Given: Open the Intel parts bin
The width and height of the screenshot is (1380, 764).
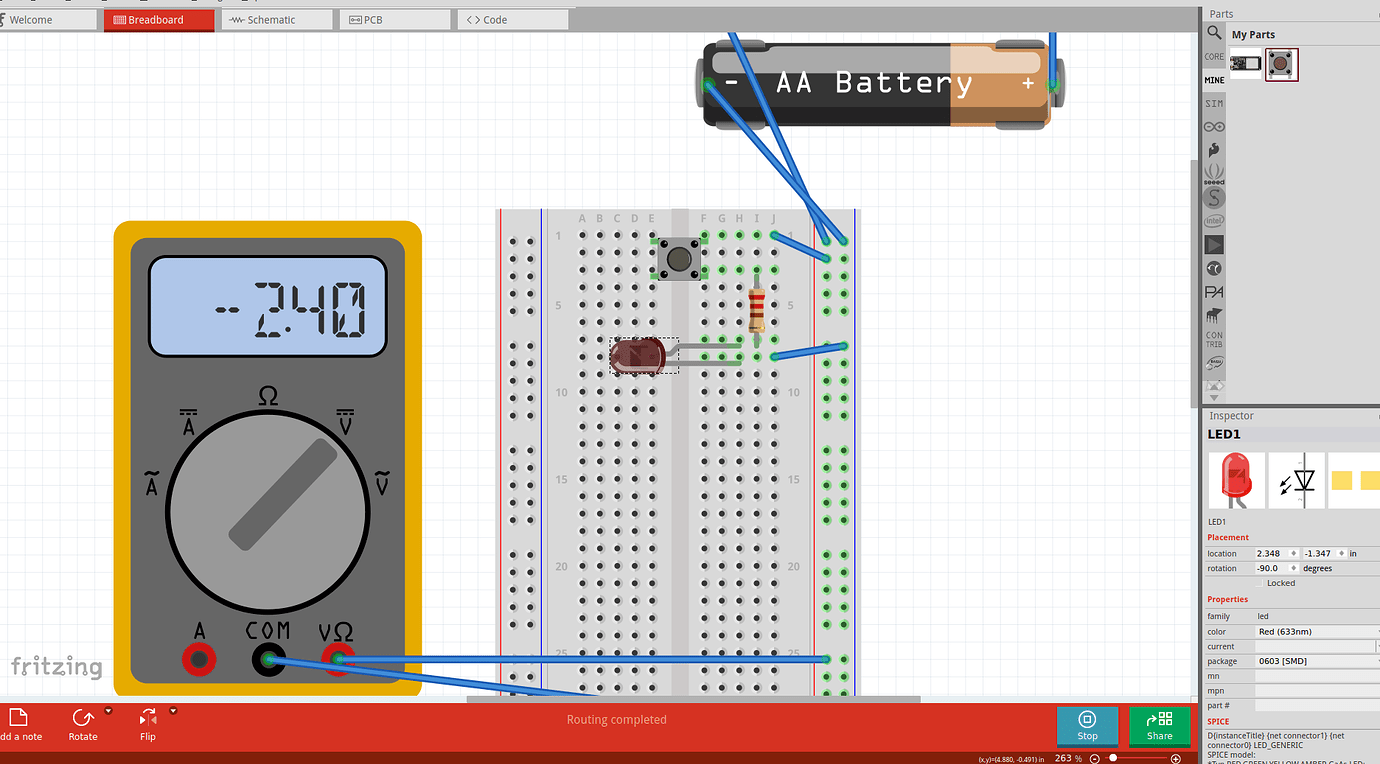Looking at the screenshot, I should coord(1214,220).
